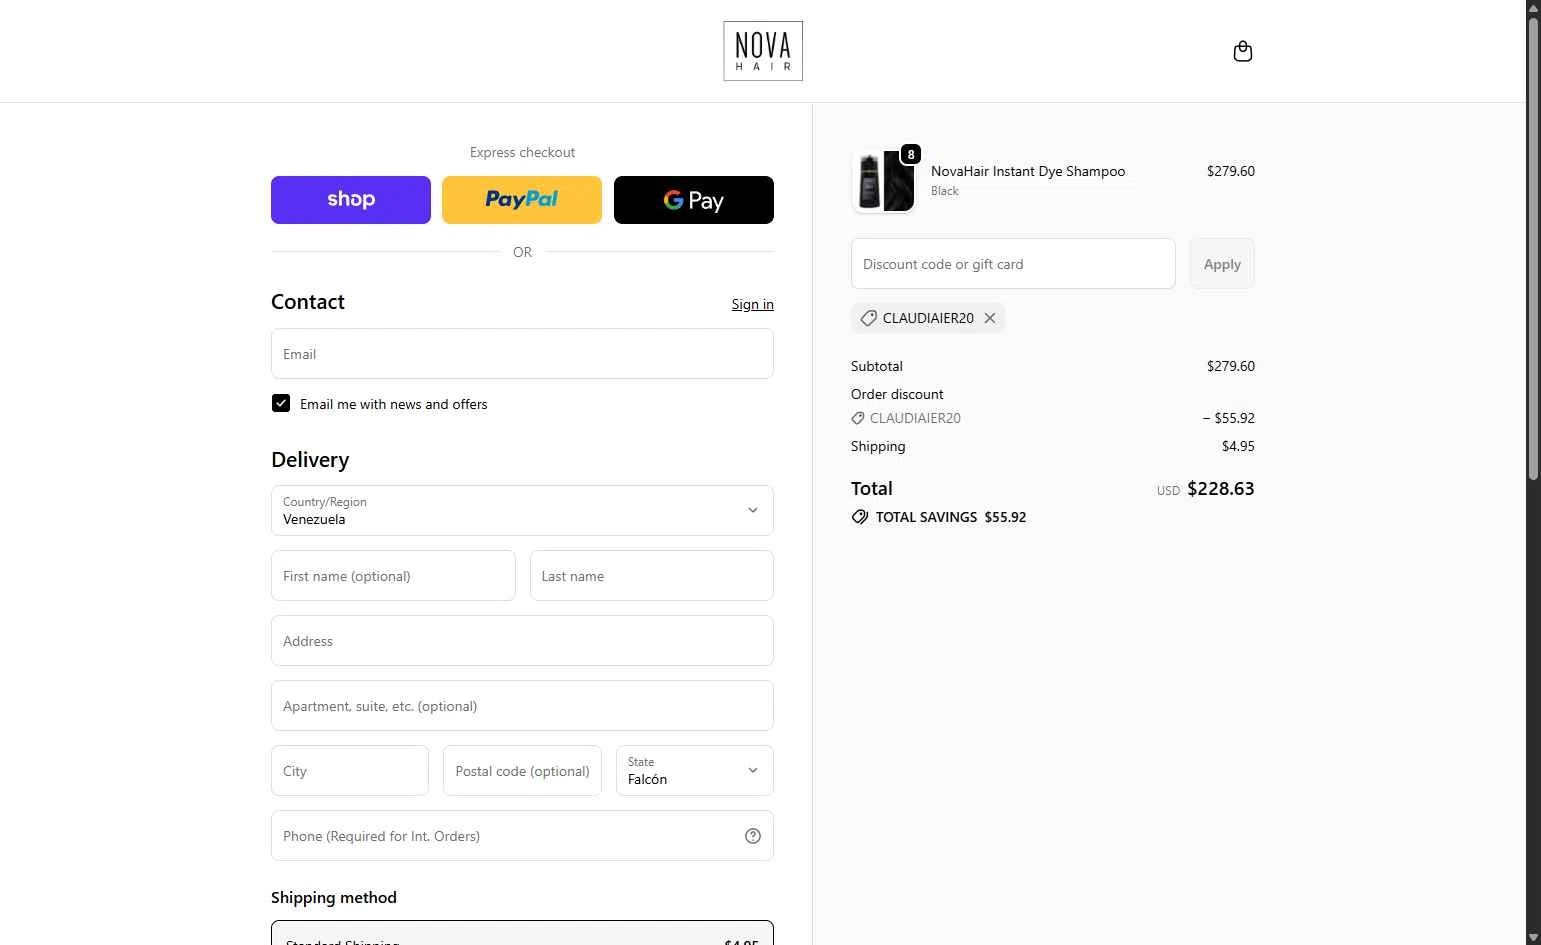Click the − $55.92 discount amount

pos(1229,418)
